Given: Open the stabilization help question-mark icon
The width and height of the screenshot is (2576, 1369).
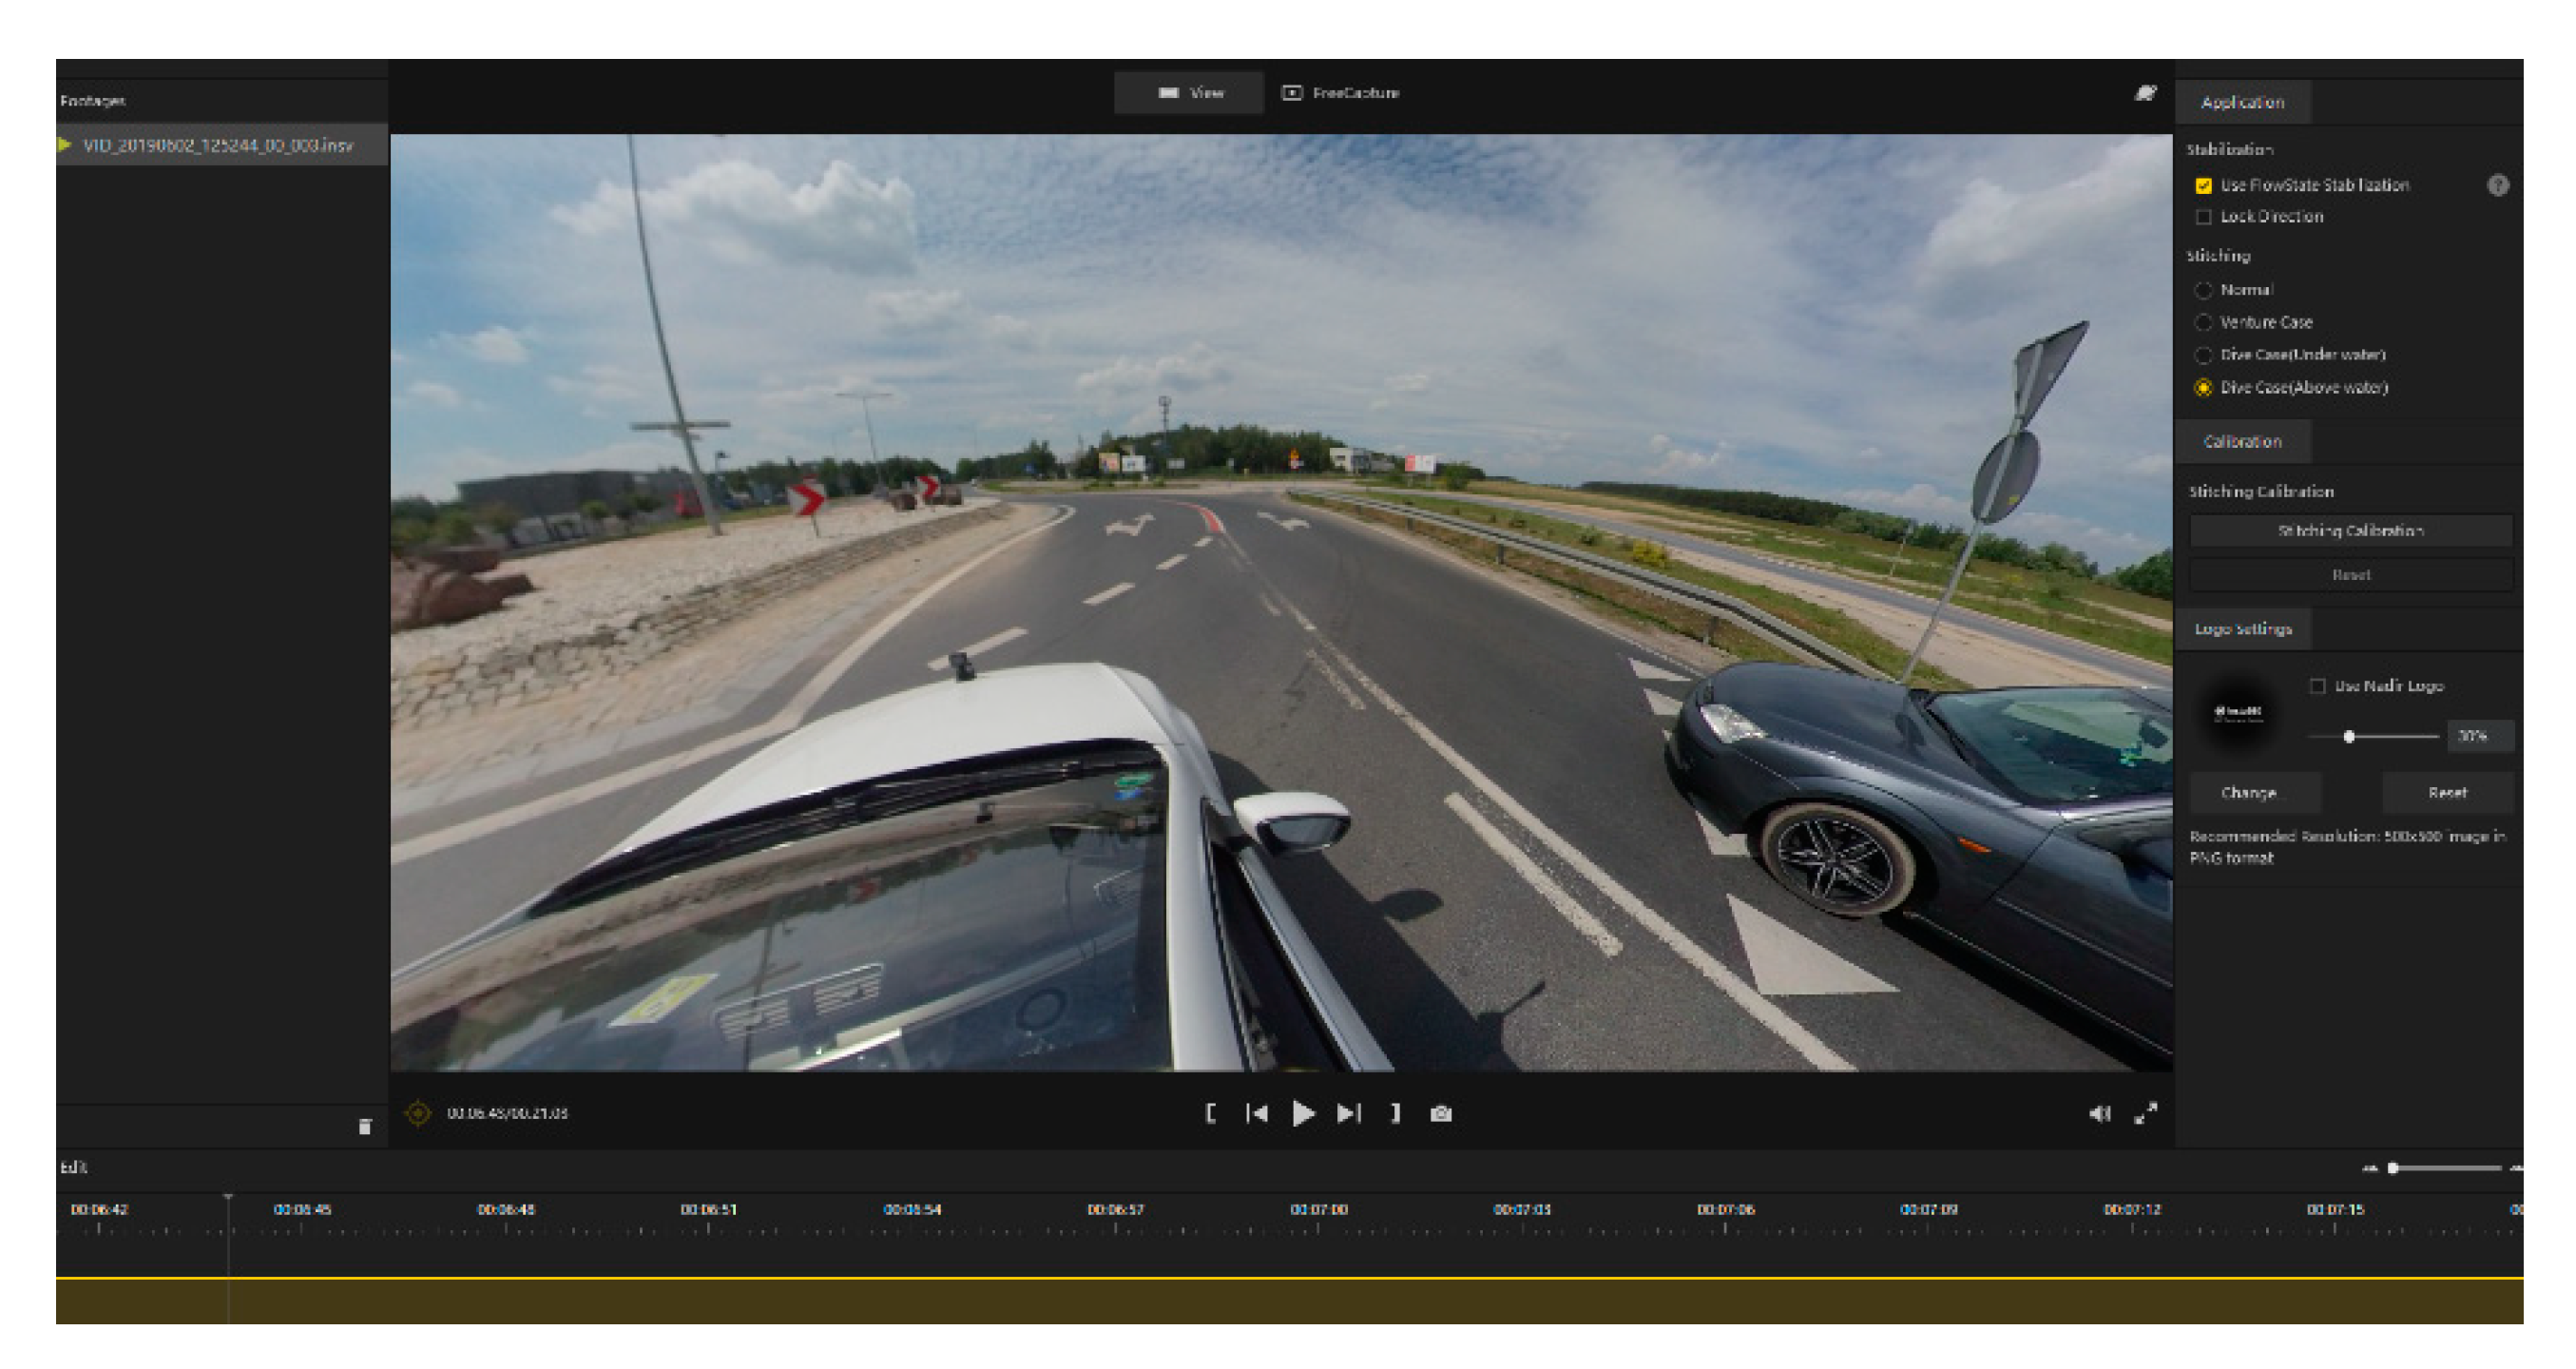Looking at the screenshot, I should [2498, 185].
